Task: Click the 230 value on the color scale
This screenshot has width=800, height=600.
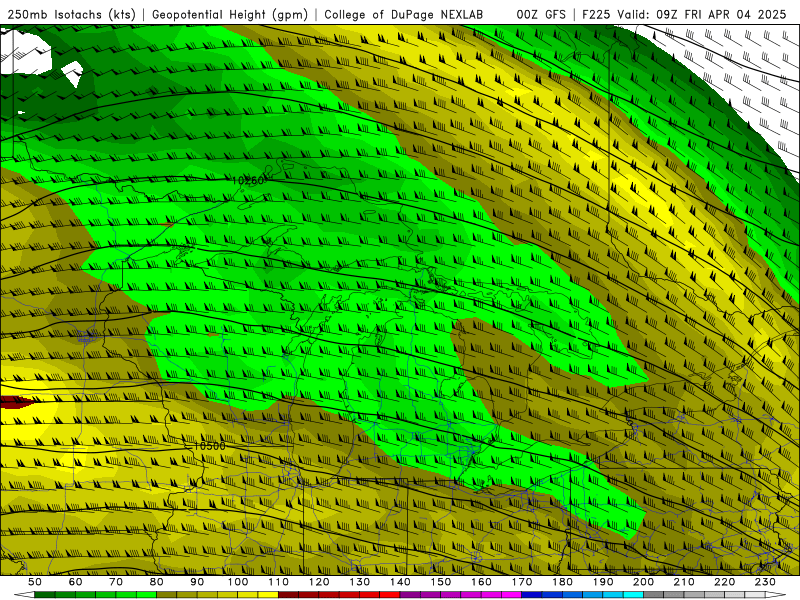Action: point(765,582)
